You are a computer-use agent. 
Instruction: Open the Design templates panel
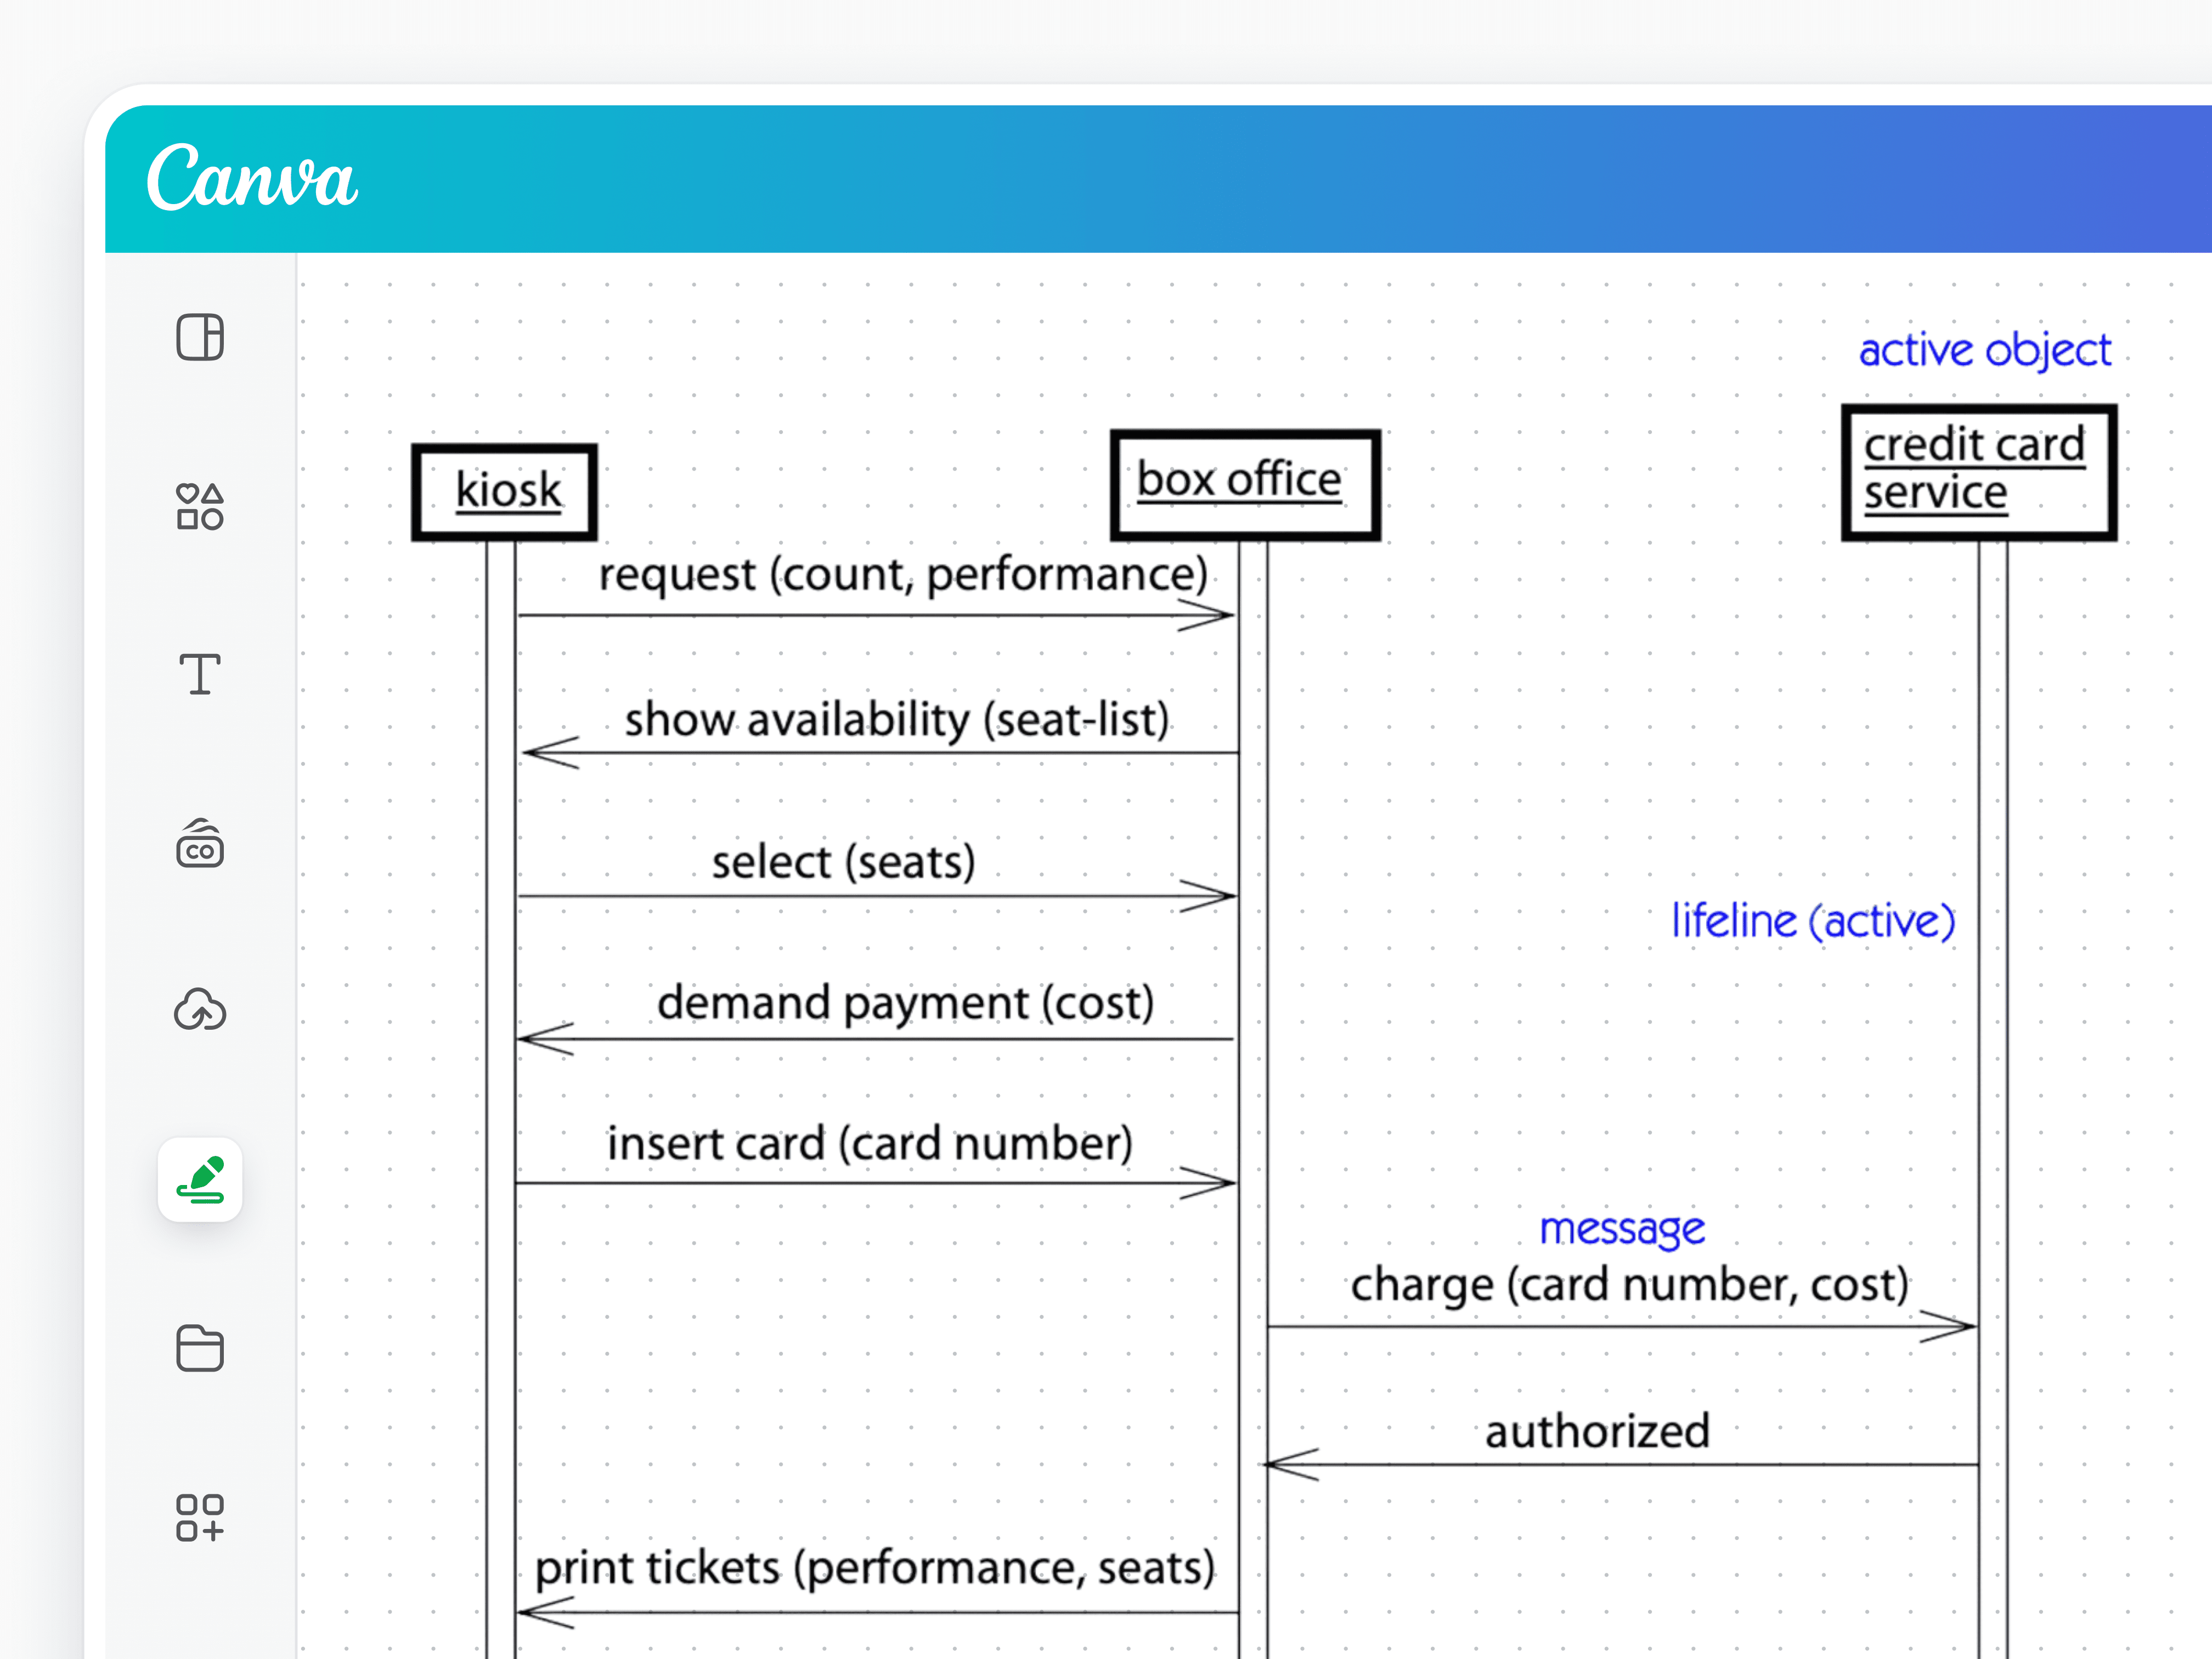pos(199,339)
